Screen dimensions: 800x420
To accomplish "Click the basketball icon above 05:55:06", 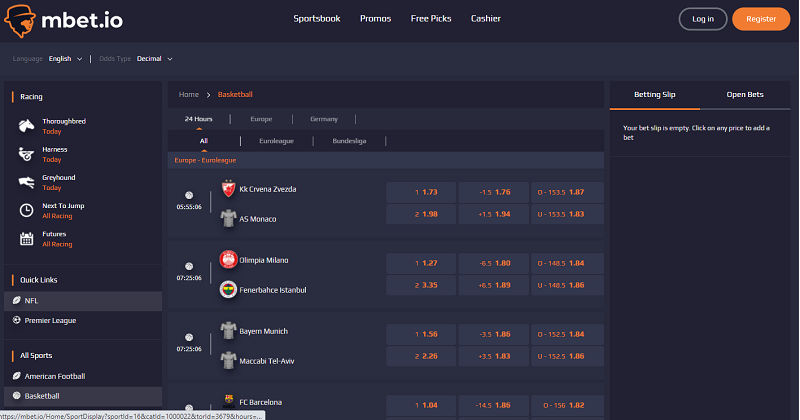I will coord(189,195).
